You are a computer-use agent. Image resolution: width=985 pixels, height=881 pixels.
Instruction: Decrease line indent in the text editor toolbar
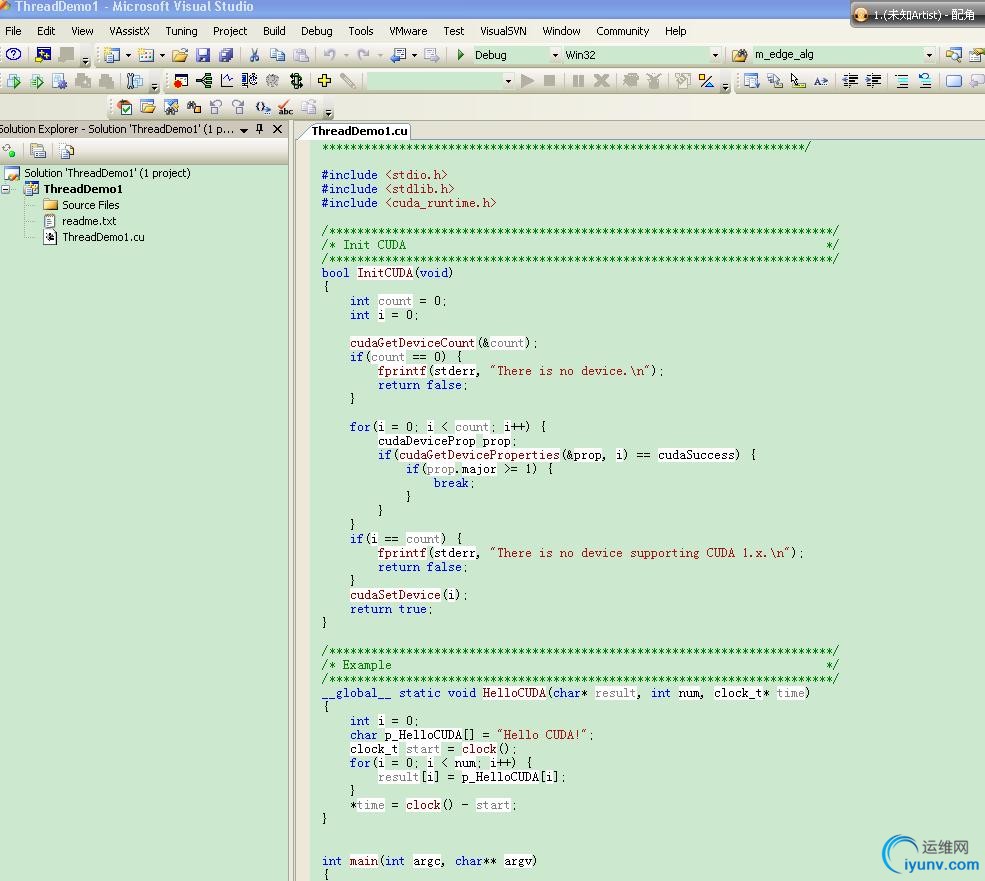click(850, 80)
